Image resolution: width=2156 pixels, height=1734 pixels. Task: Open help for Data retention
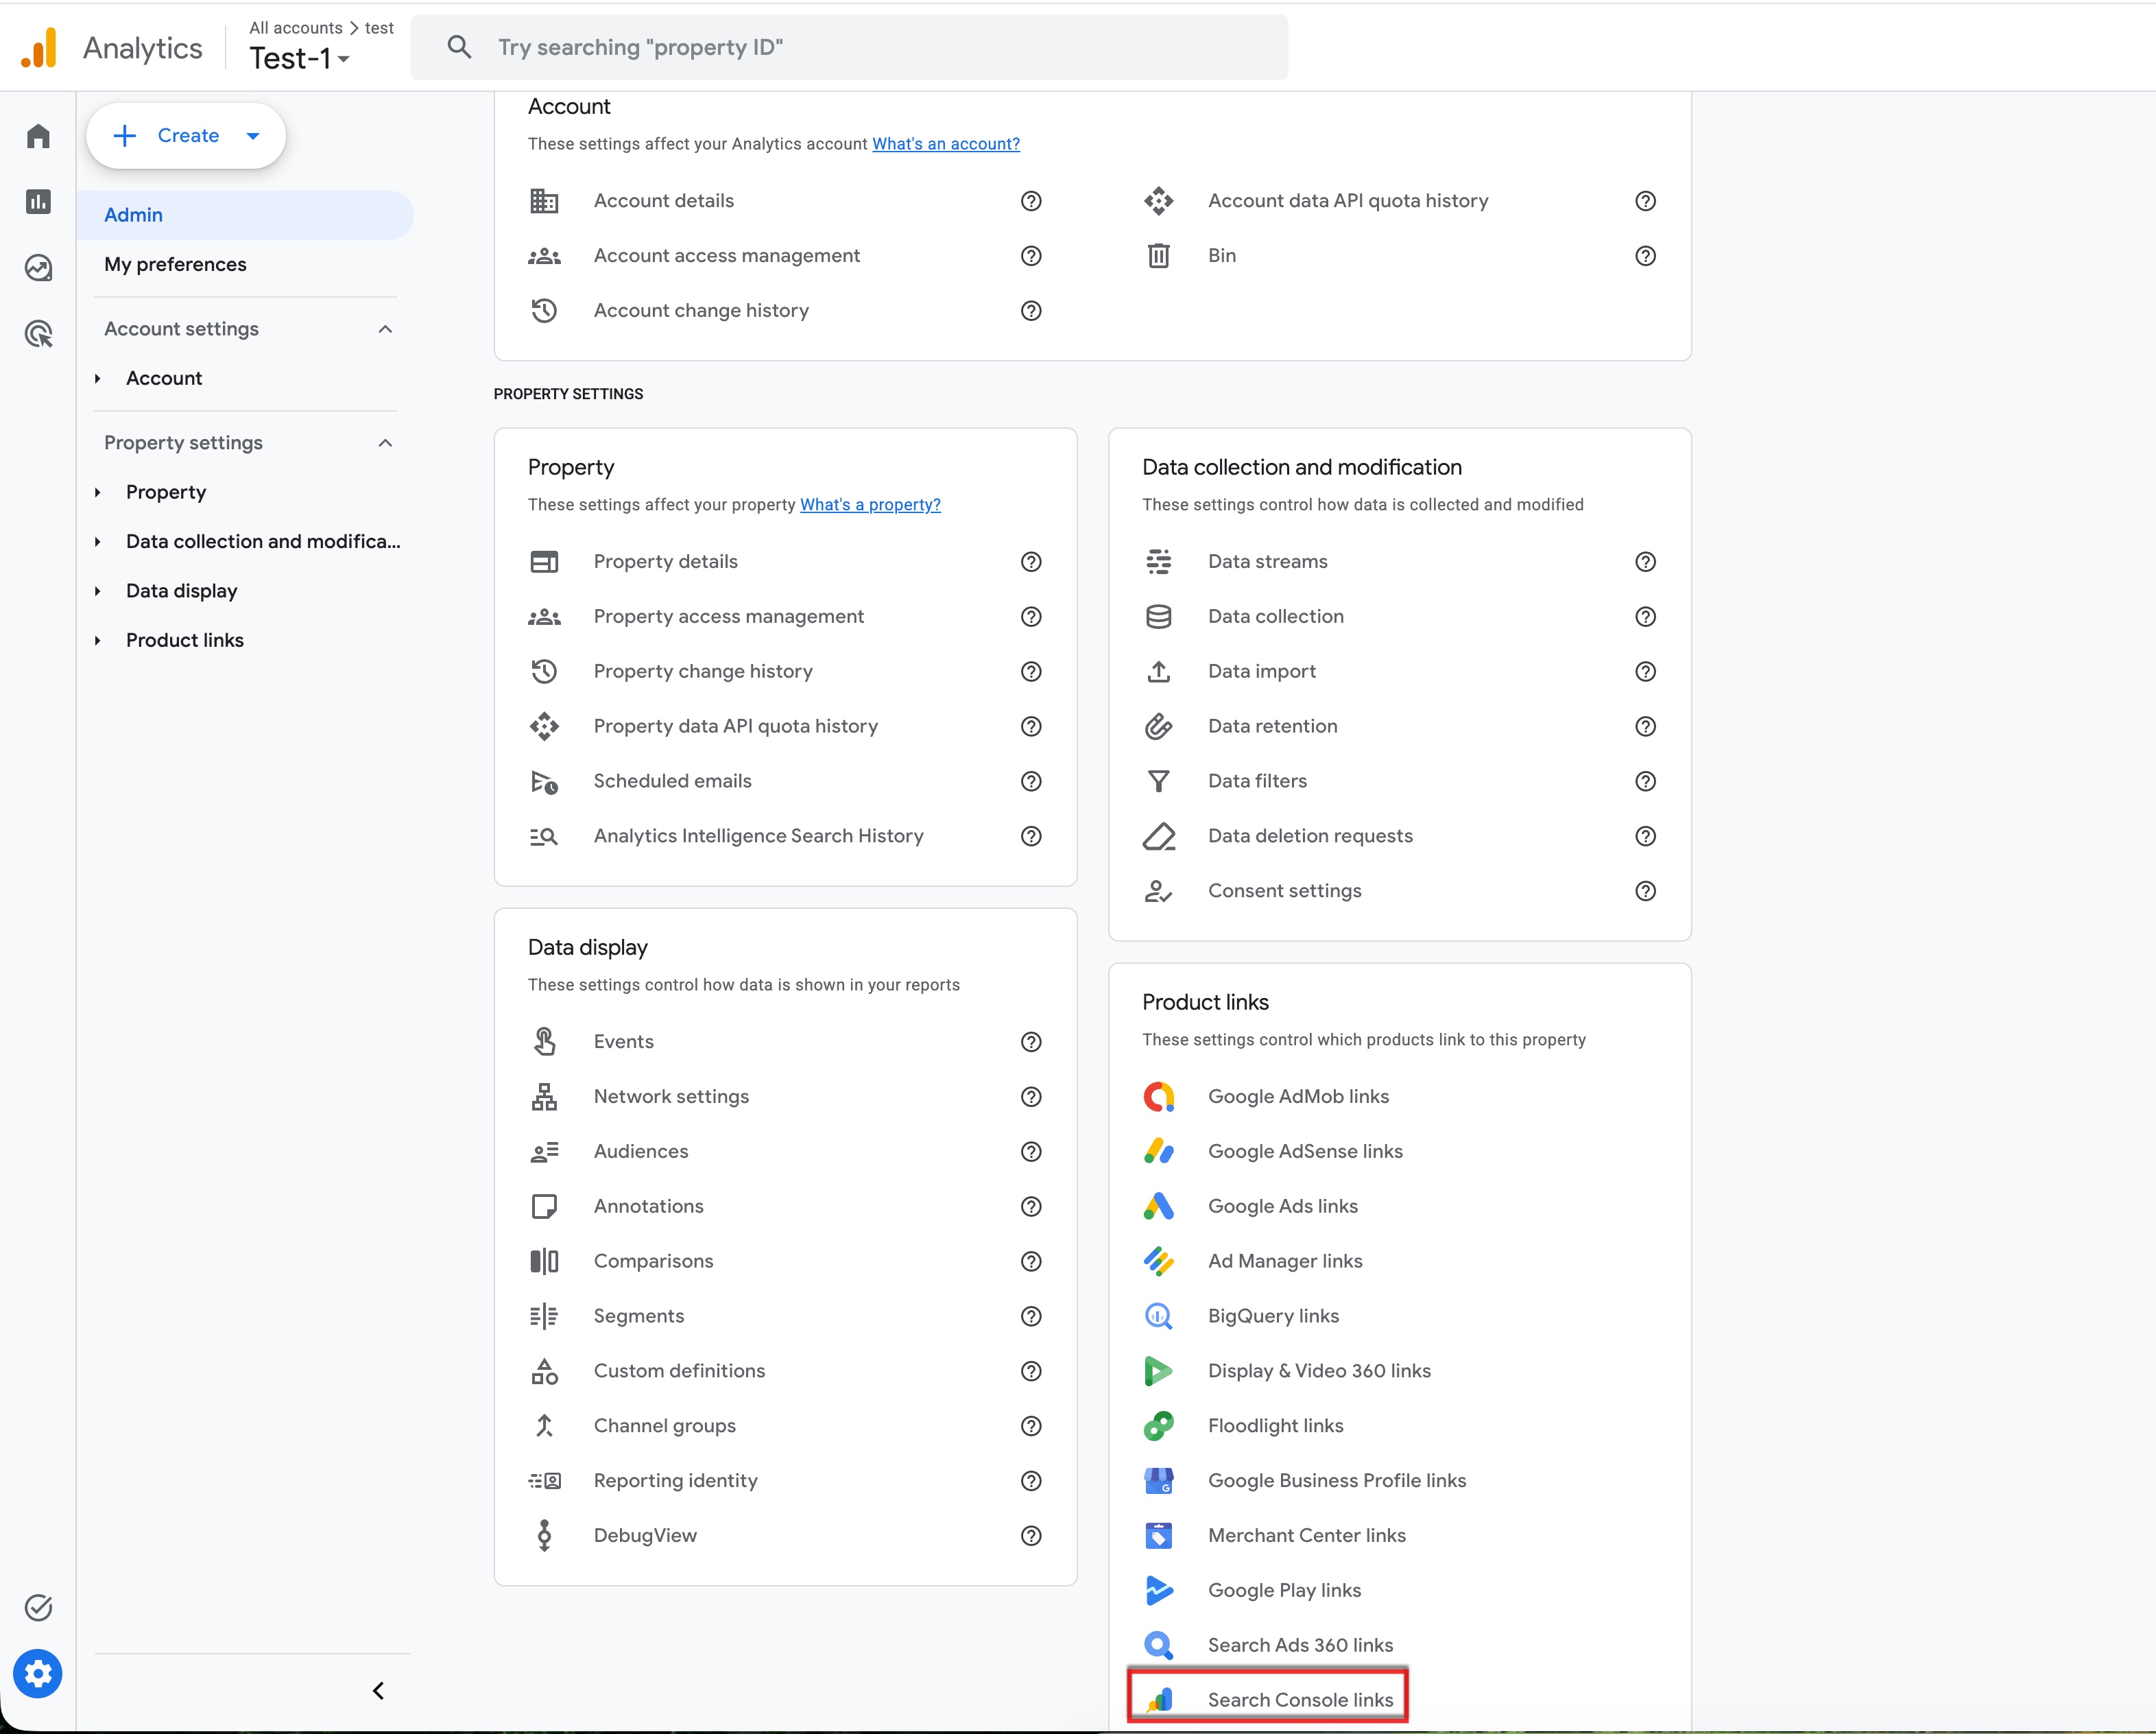[x=1645, y=727]
